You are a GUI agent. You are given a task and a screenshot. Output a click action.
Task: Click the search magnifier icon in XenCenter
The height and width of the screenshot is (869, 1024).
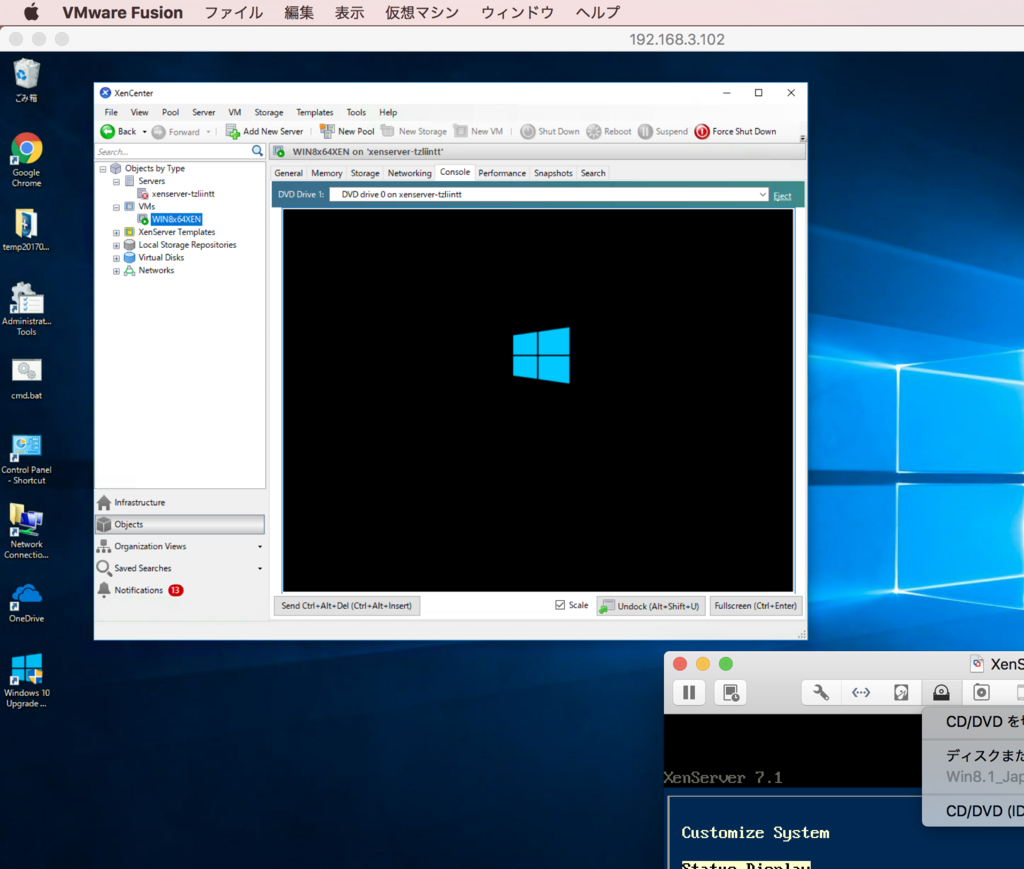click(x=257, y=151)
